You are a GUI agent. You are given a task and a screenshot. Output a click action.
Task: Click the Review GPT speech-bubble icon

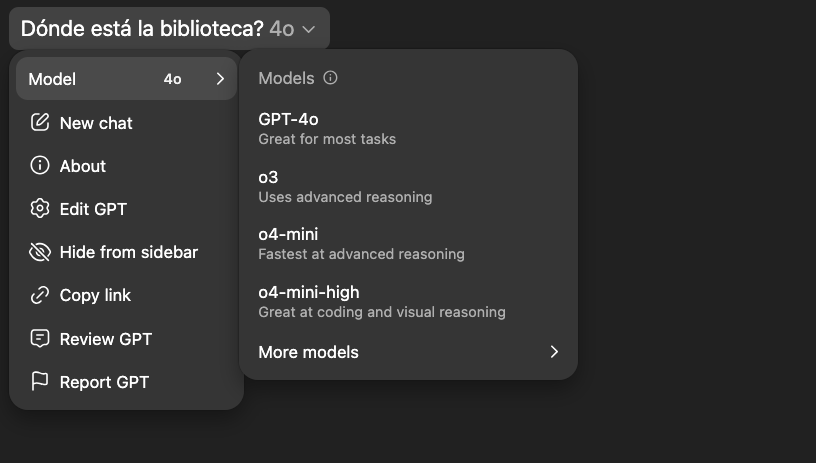[x=40, y=339]
